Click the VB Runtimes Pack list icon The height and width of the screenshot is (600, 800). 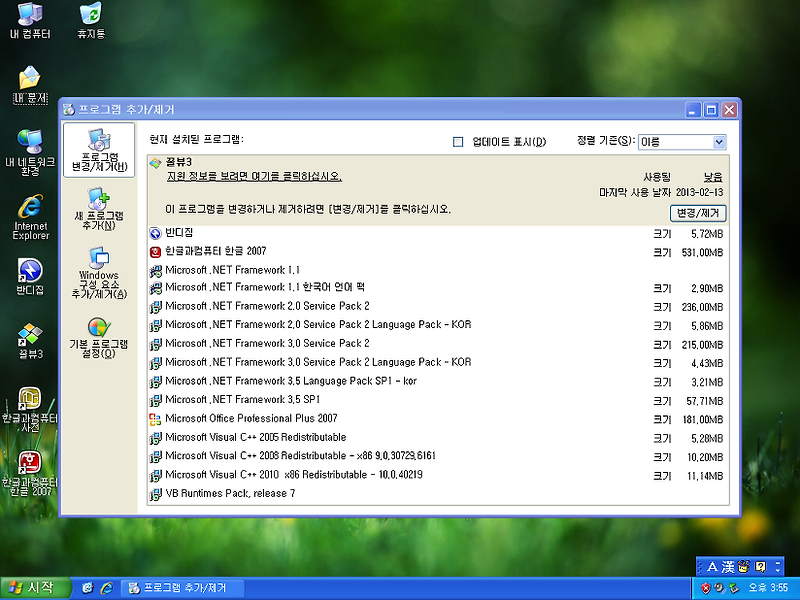156,494
